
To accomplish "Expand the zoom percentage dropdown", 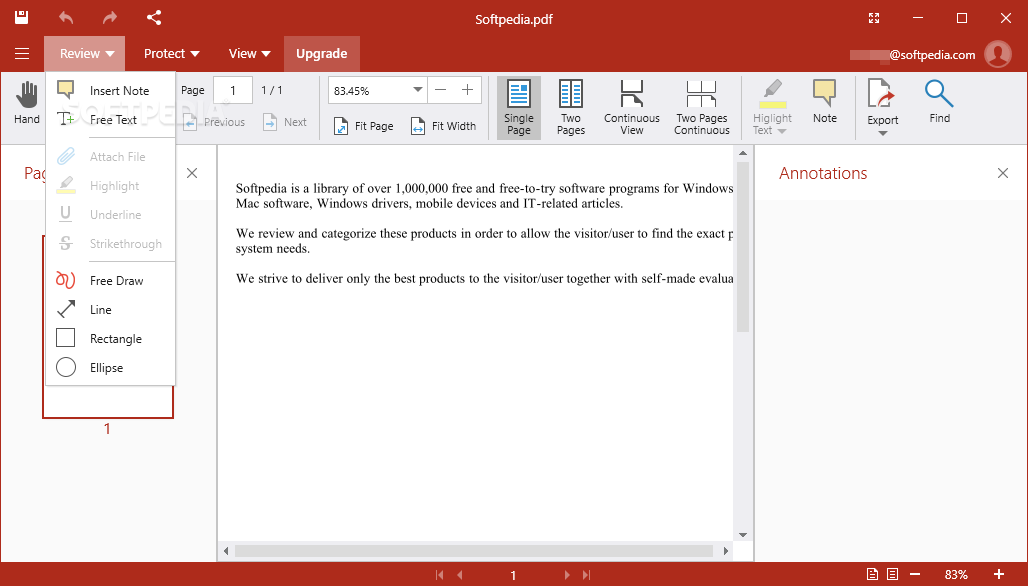I will pyautogui.click(x=418, y=90).
